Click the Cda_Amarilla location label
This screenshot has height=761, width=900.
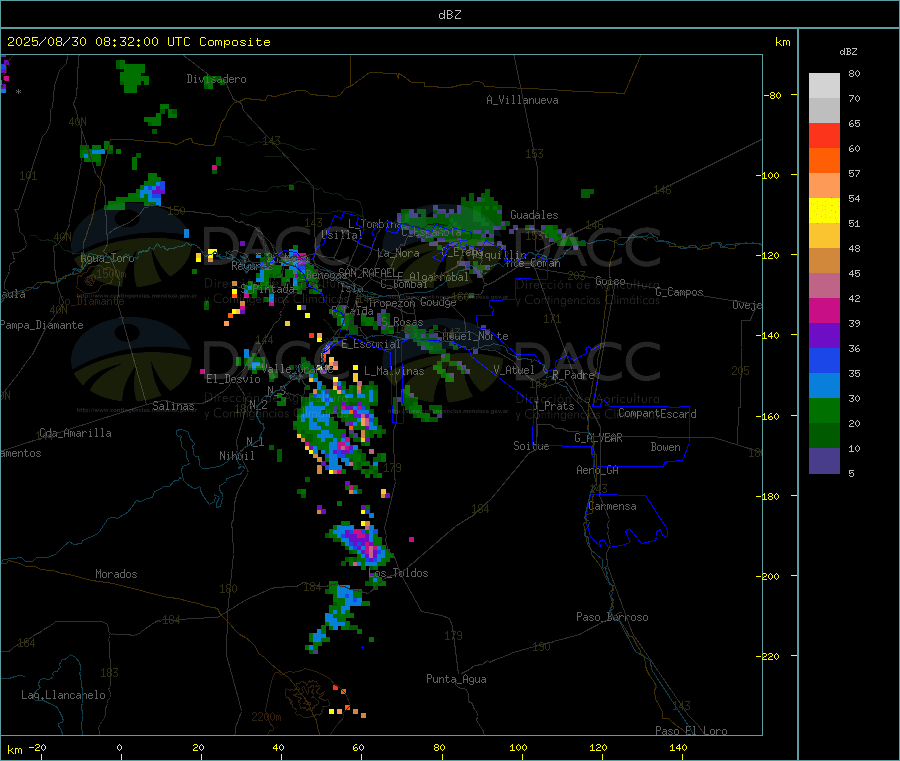[75, 433]
